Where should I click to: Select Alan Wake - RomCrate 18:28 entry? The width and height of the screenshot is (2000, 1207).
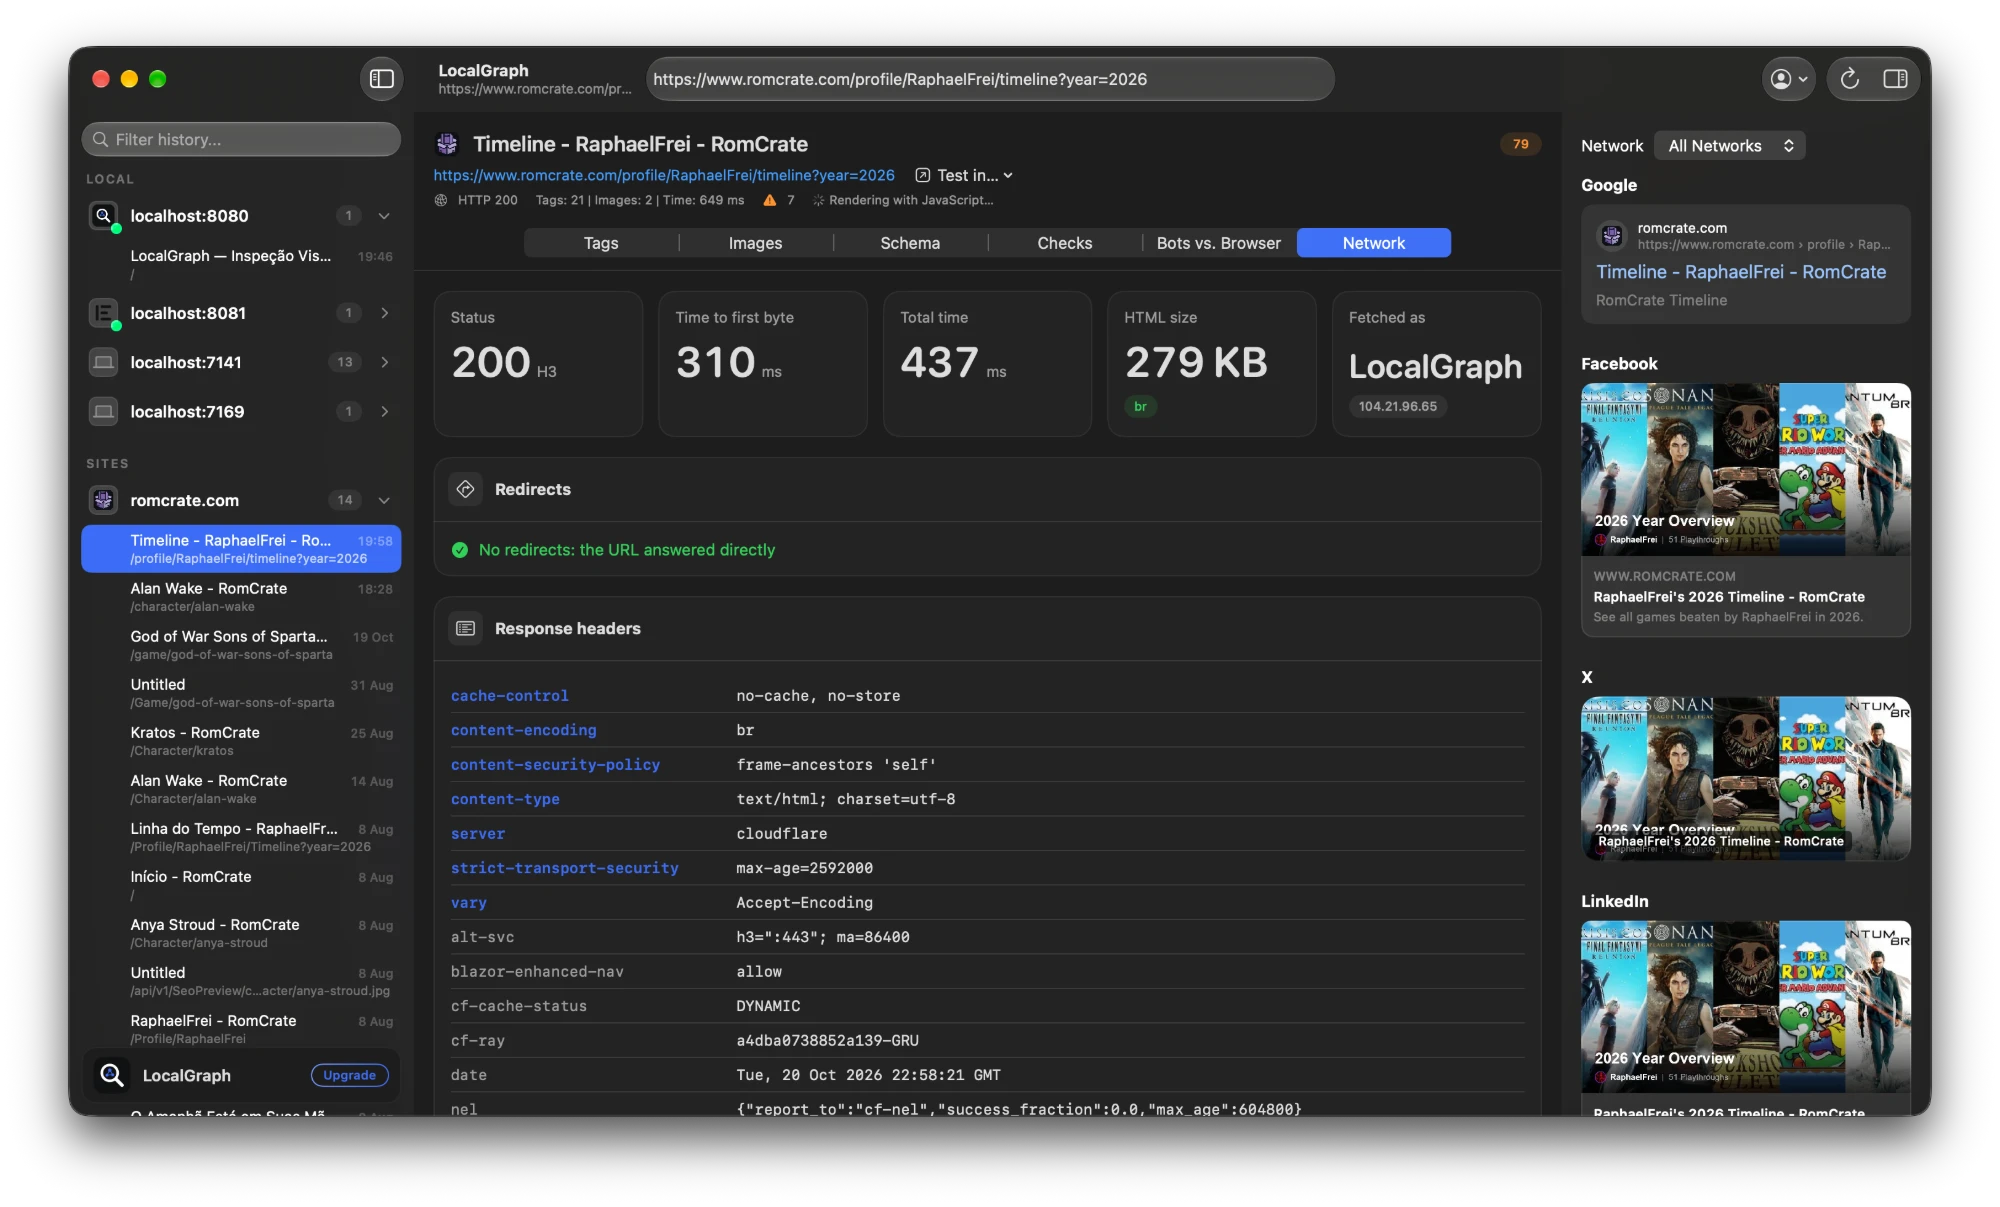[x=241, y=597]
